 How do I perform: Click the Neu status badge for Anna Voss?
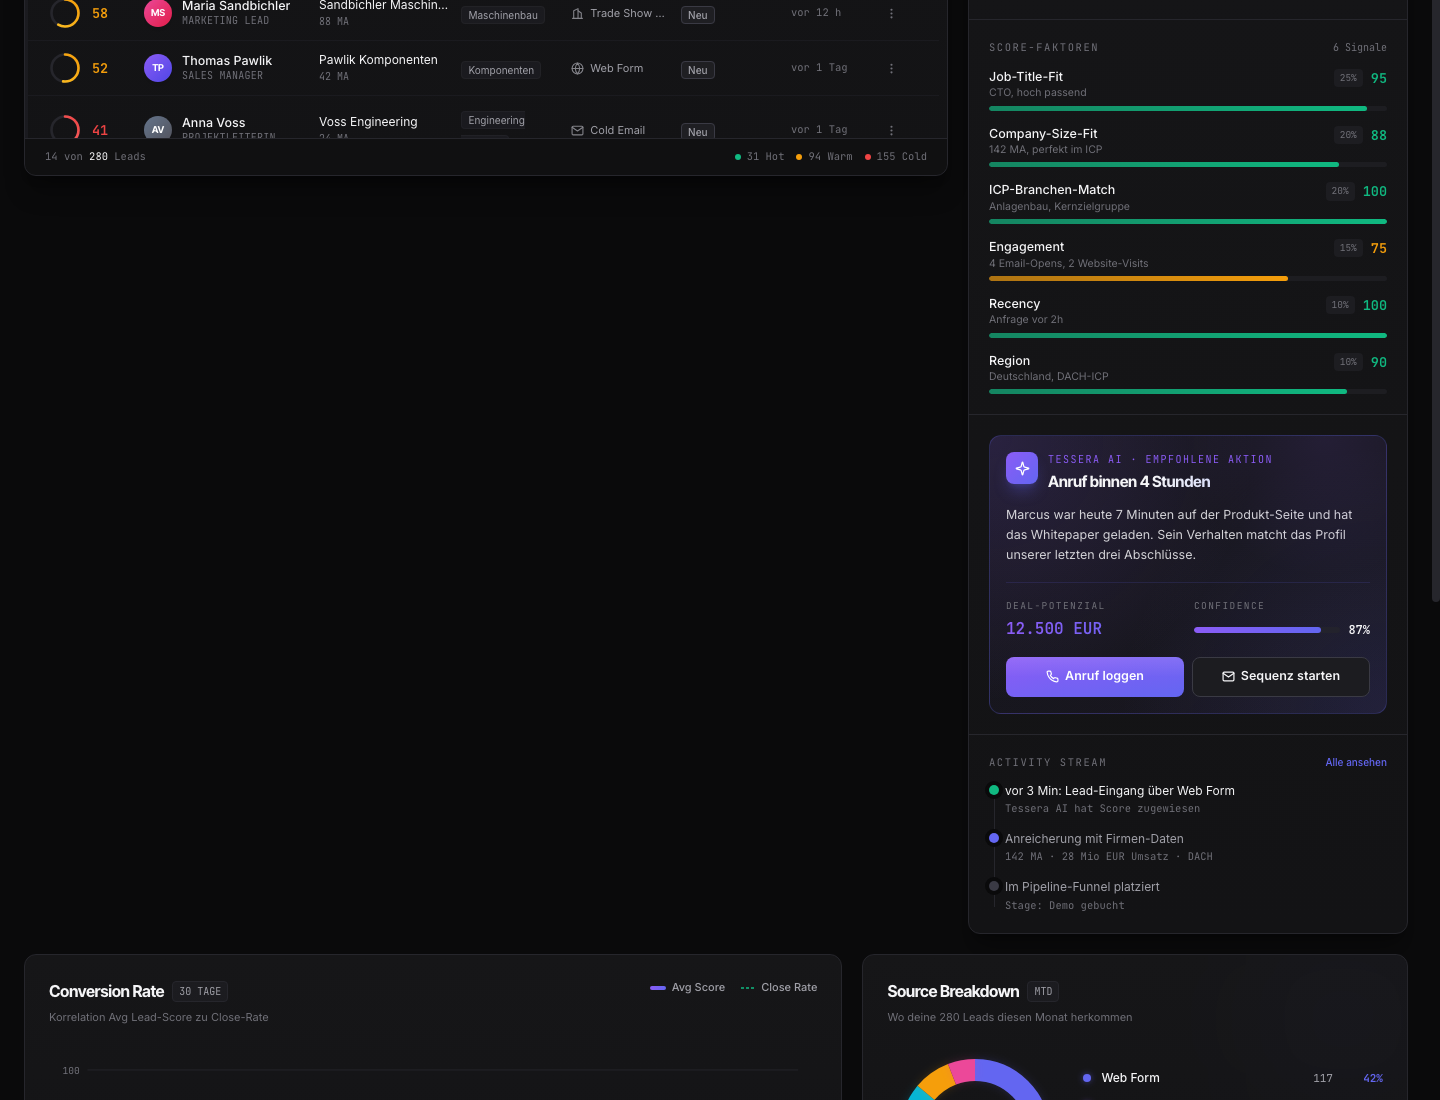[698, 132]
